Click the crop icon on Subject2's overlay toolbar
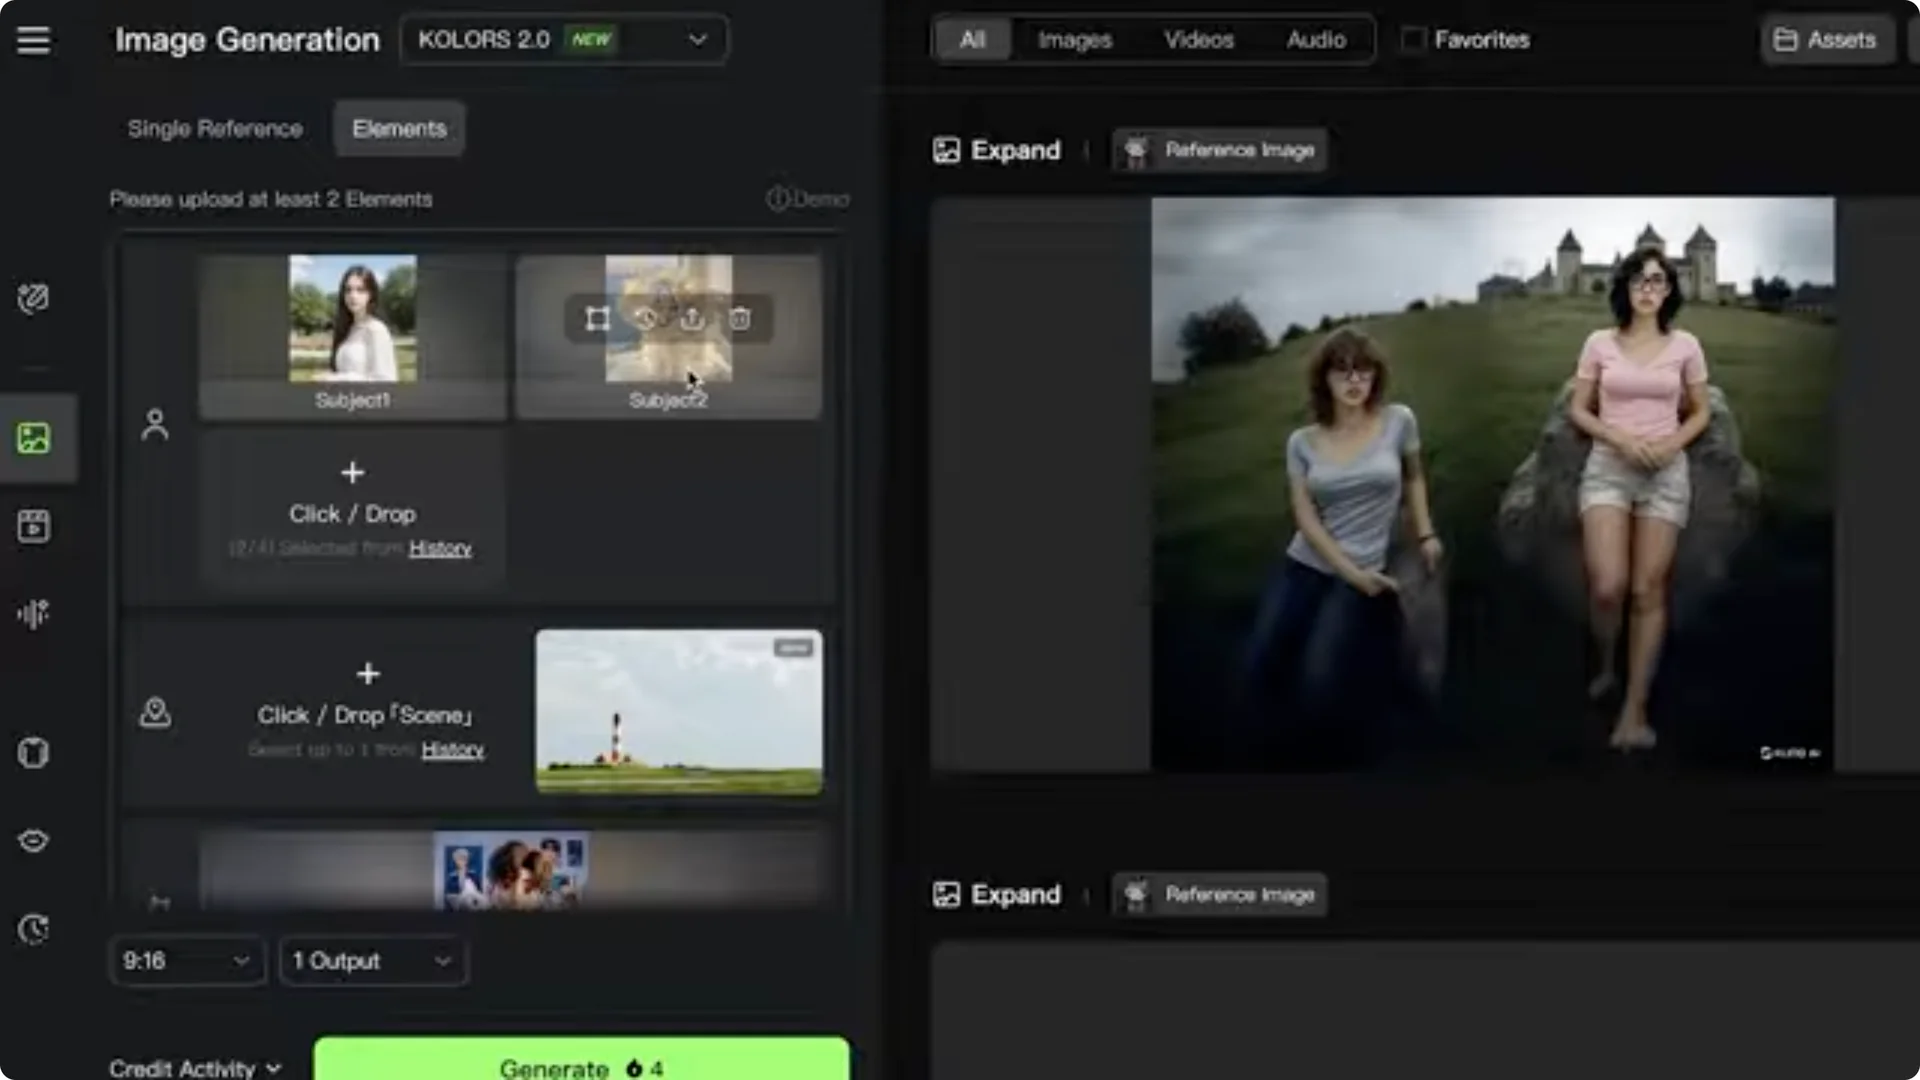The width and height of the screenshot is (1920, 1080). coord(597,319)
